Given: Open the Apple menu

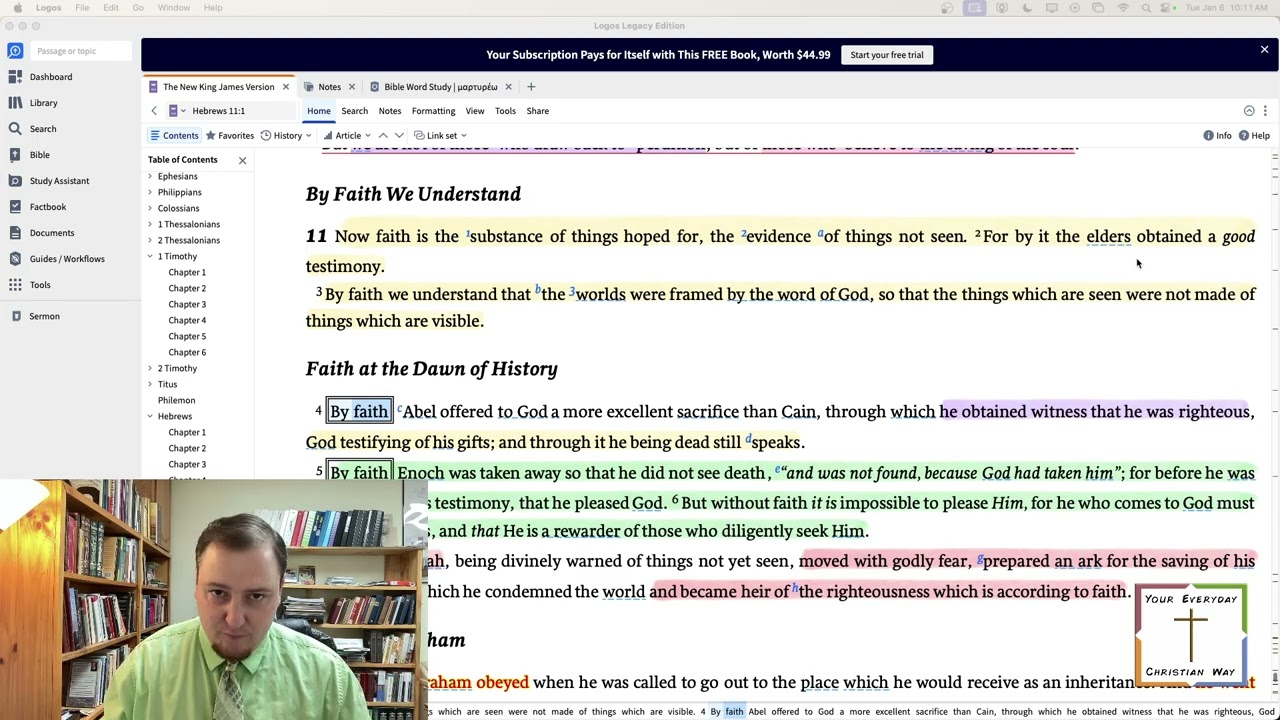Looking at the screenshot, I should (18, 8).
